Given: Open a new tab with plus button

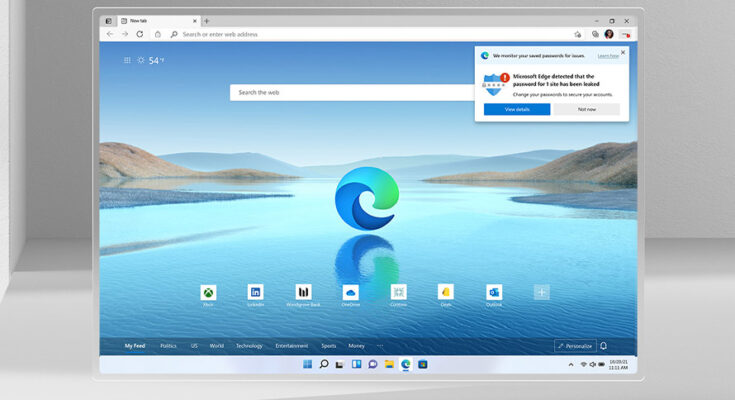Looking at the screenshot, I should (207, 21).
